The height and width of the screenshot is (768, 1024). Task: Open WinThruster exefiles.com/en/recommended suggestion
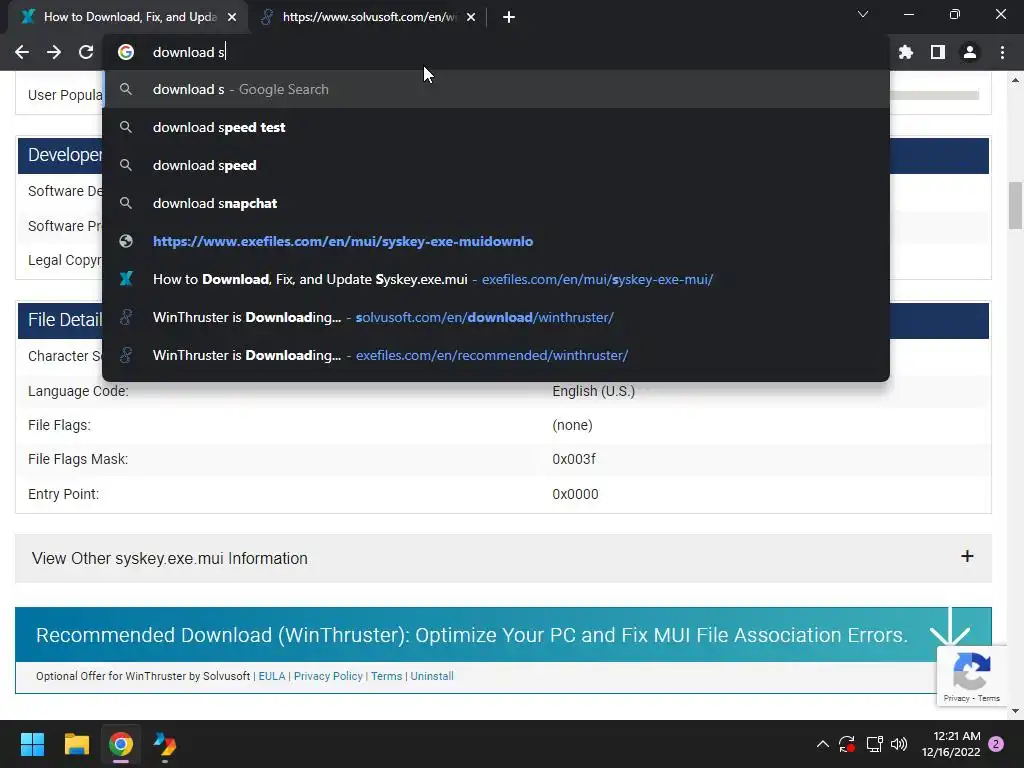coord(496,355)
